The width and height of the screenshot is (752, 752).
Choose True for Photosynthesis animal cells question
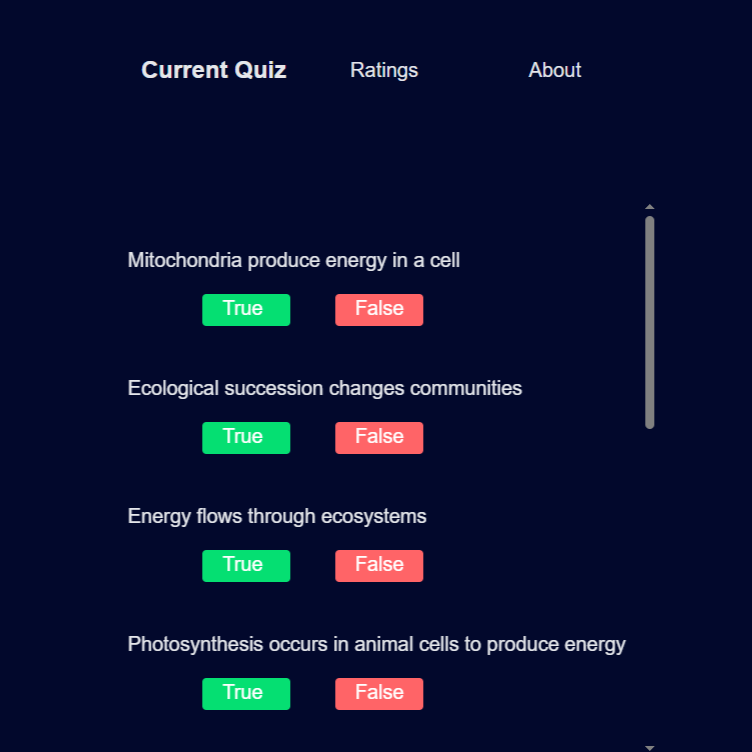click(246, 693)
